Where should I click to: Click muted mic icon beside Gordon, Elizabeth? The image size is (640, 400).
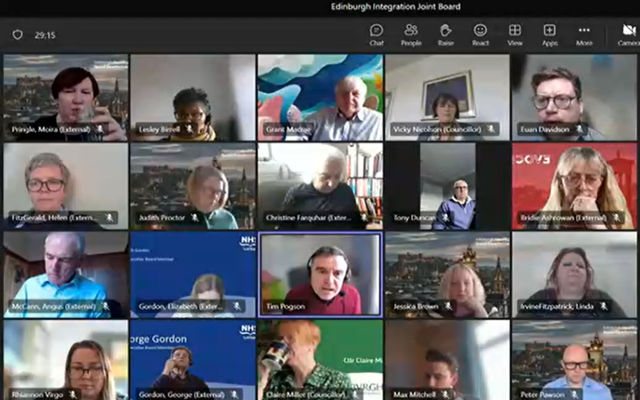pyautogui.click(x=237, y=306)
